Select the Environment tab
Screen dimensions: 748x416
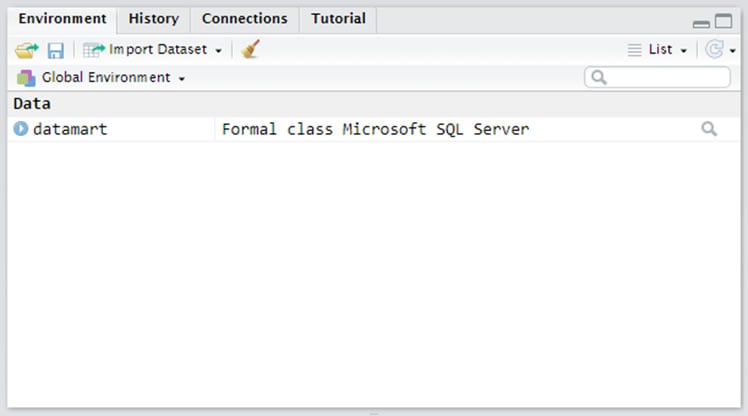[x=62, y=19]
